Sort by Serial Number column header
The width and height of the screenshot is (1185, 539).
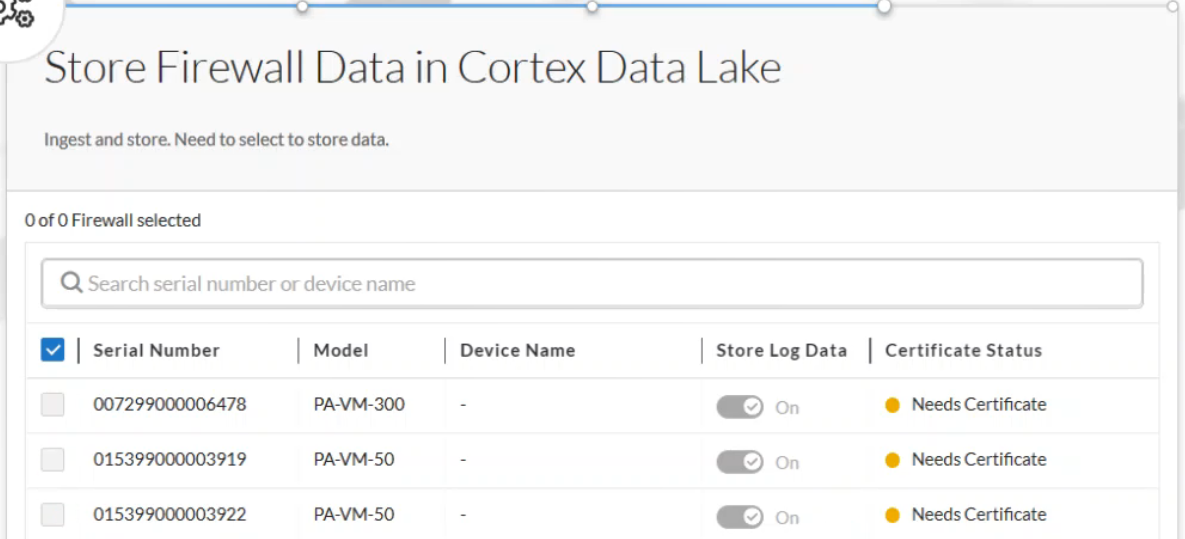pyautogui.click(x=156, y=350)
